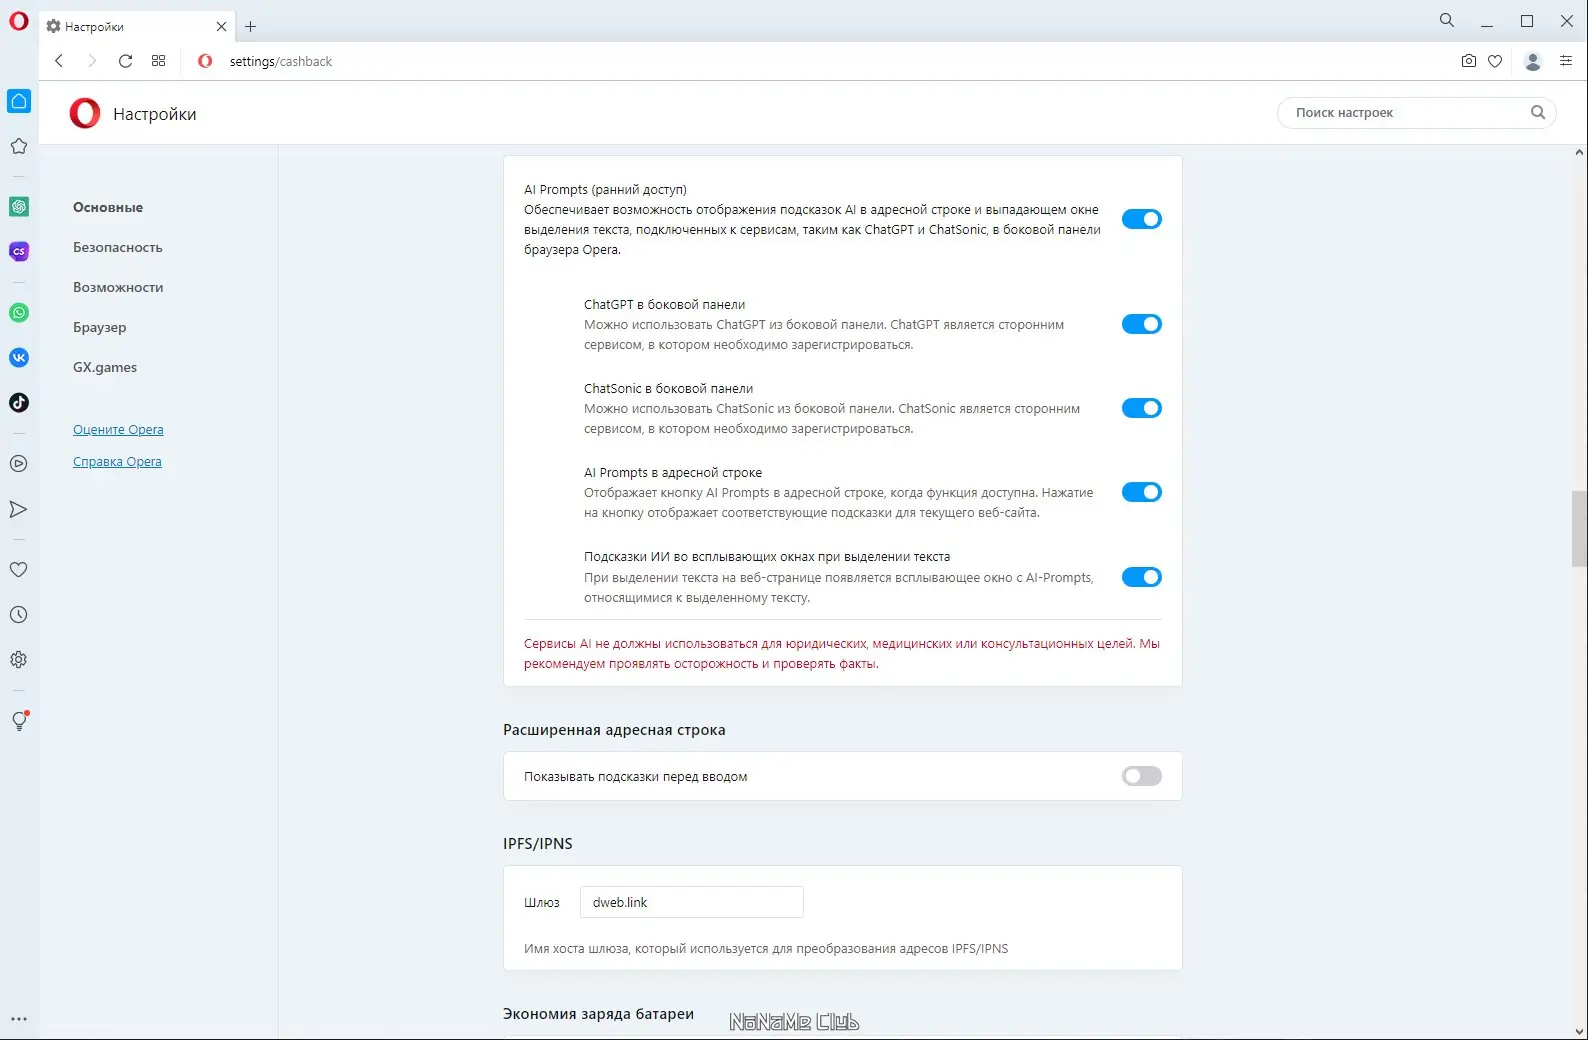Screen dimensions: 1588x1040
Task: Select the GX.games settings section
Action: pos(105,367)
